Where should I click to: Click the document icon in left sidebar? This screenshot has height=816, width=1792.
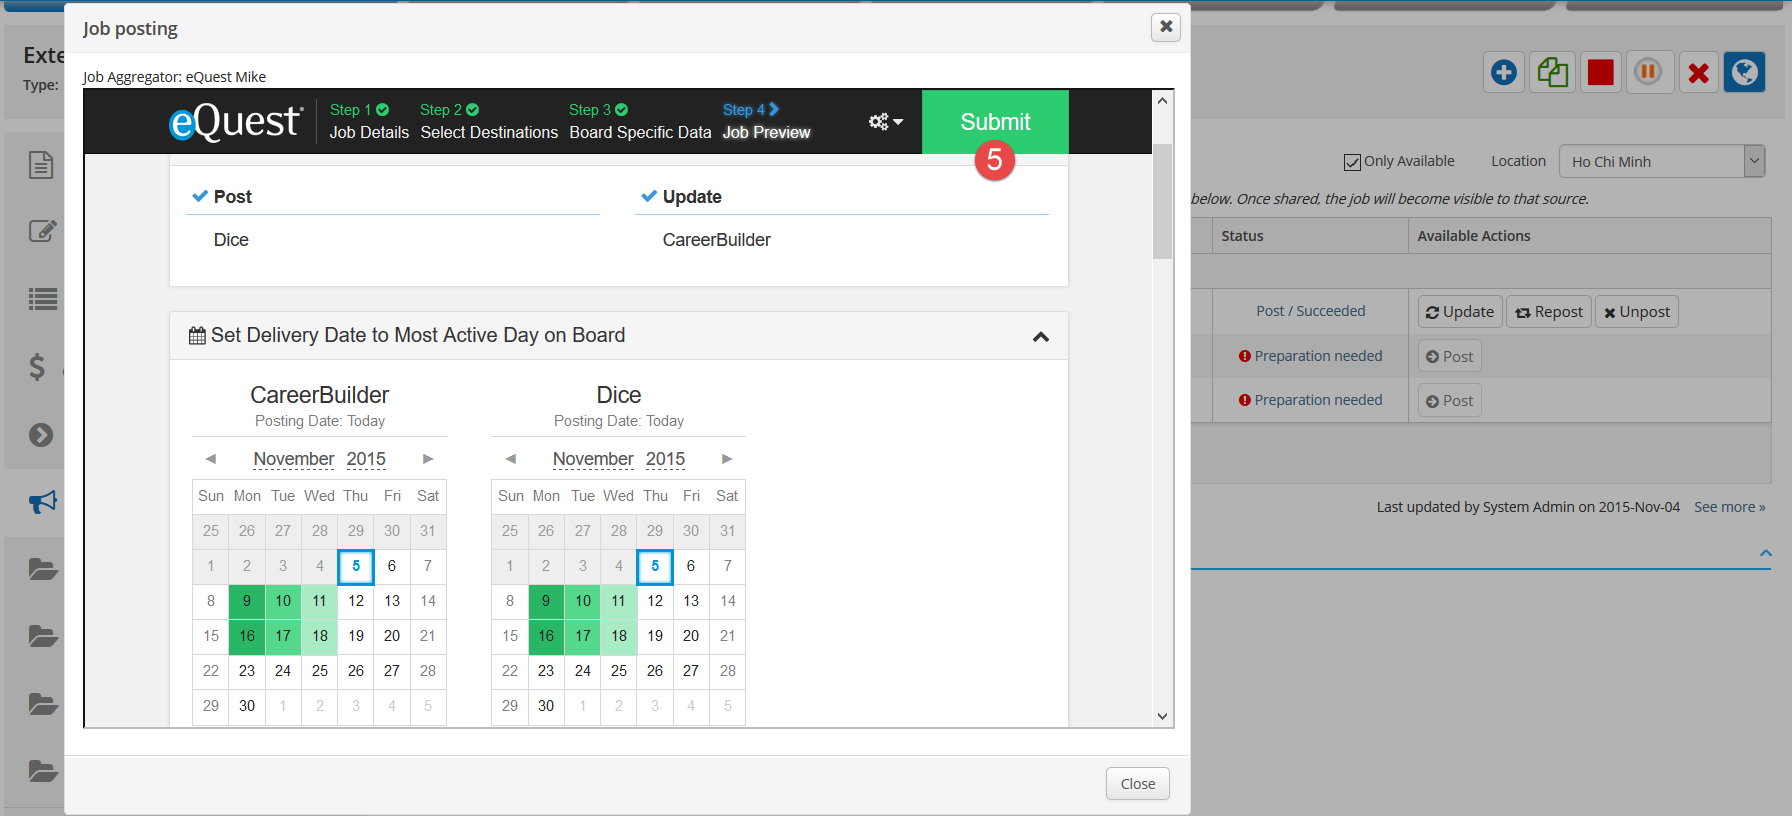[x=41, y=165]
